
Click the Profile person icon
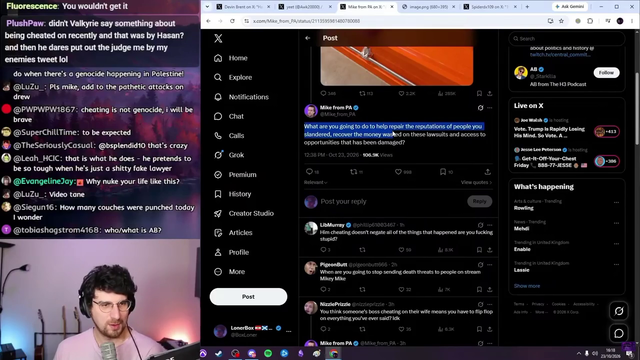(x=218, y=252)
